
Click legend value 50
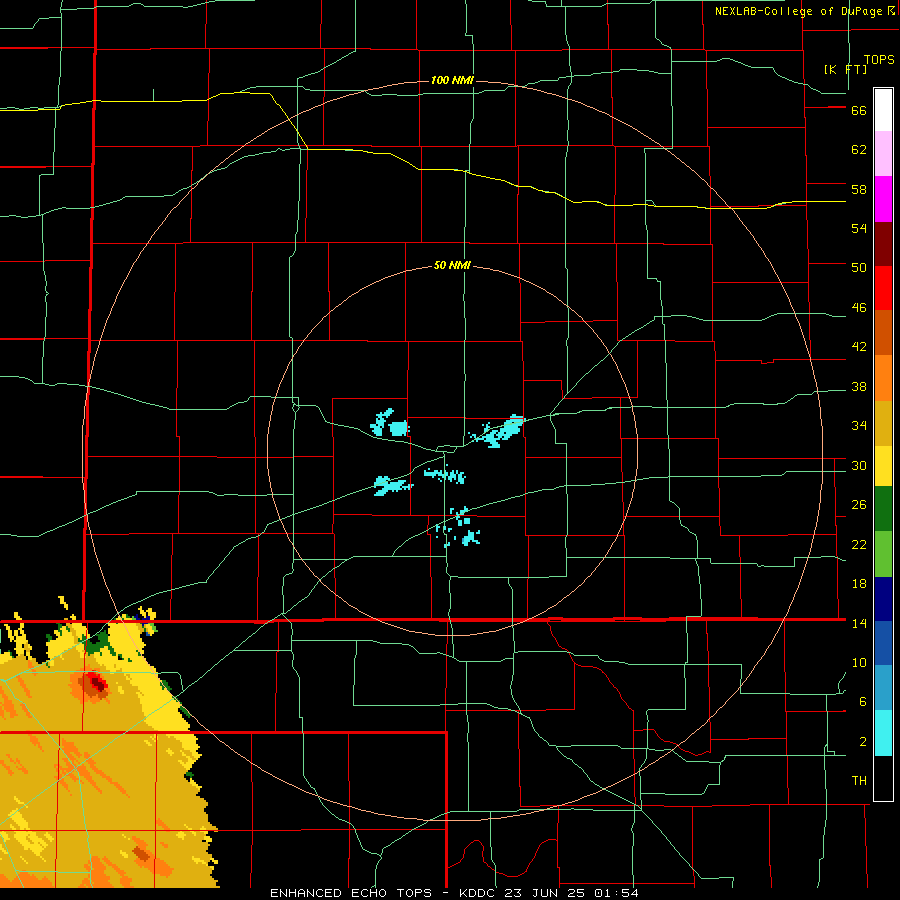pos(859,268)
